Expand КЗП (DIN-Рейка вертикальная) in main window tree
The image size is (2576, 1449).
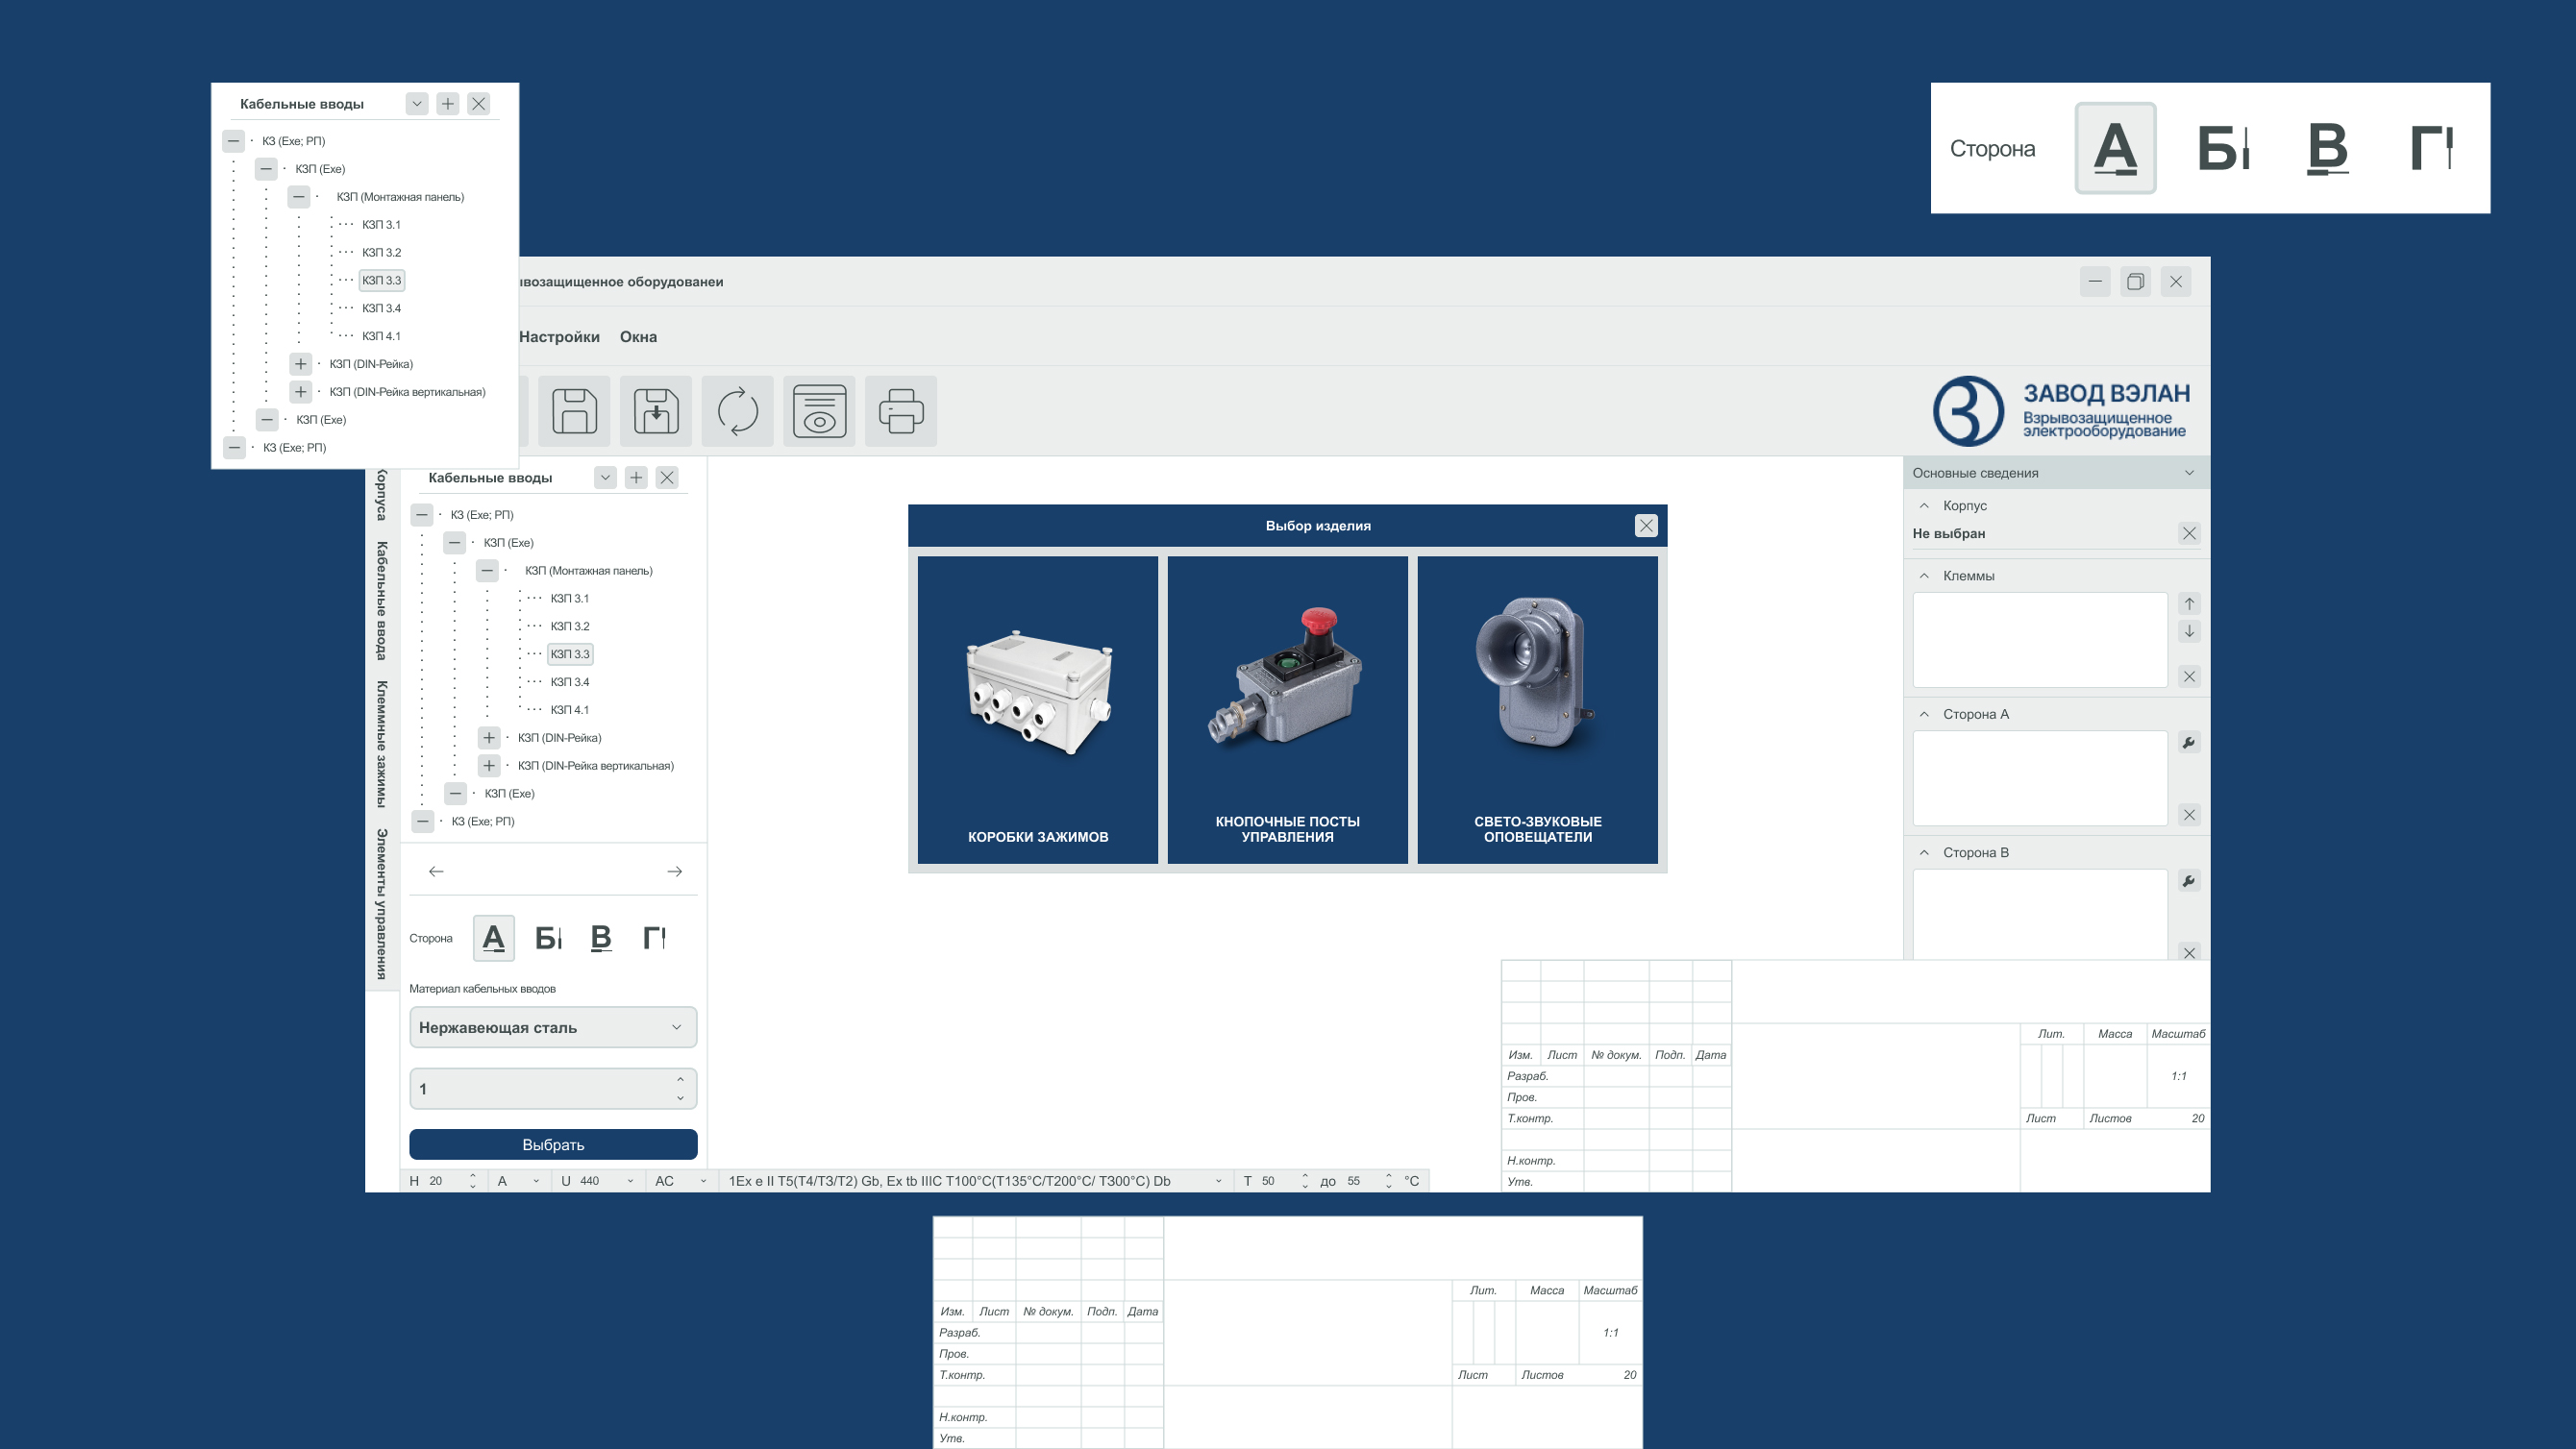point(488,766)
